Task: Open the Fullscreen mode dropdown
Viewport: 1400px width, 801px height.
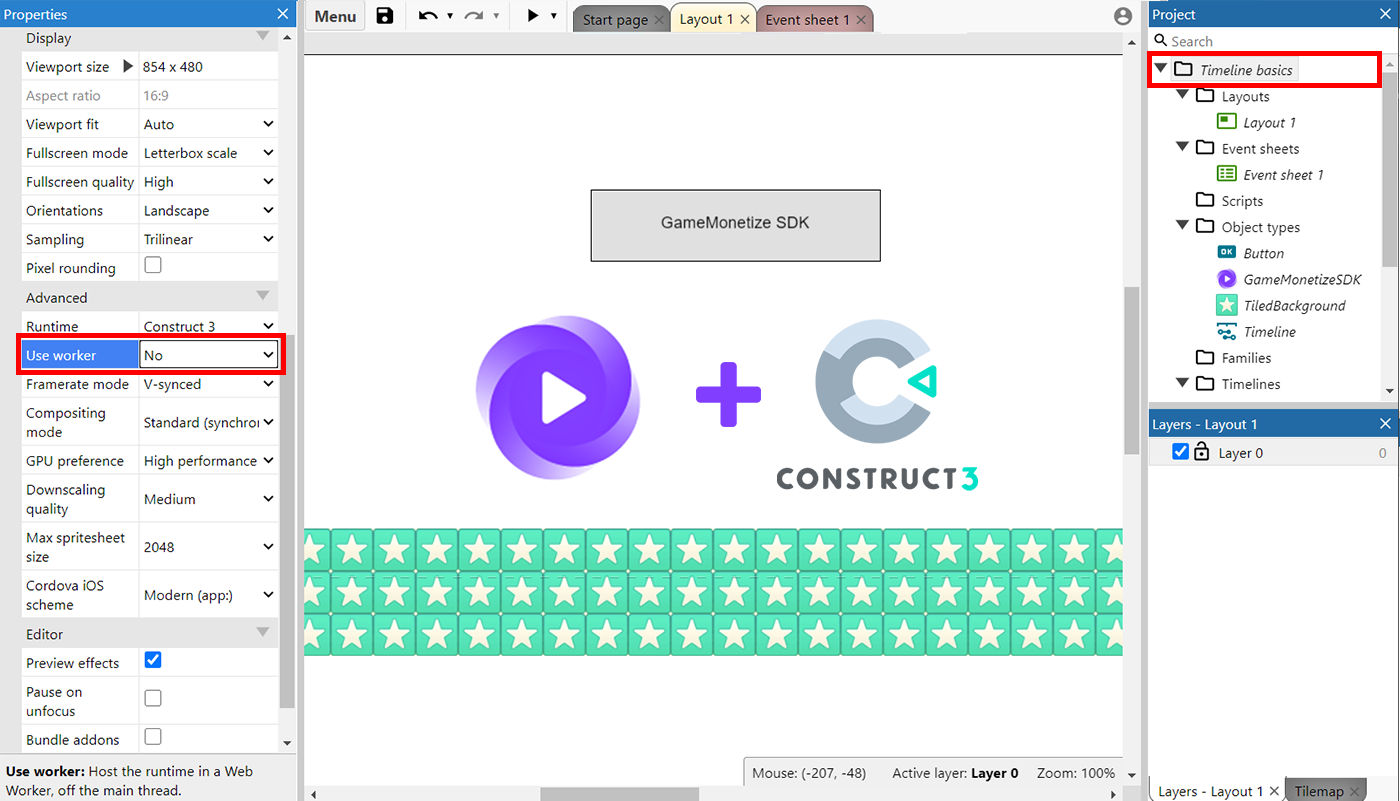Action: [208, 152]
